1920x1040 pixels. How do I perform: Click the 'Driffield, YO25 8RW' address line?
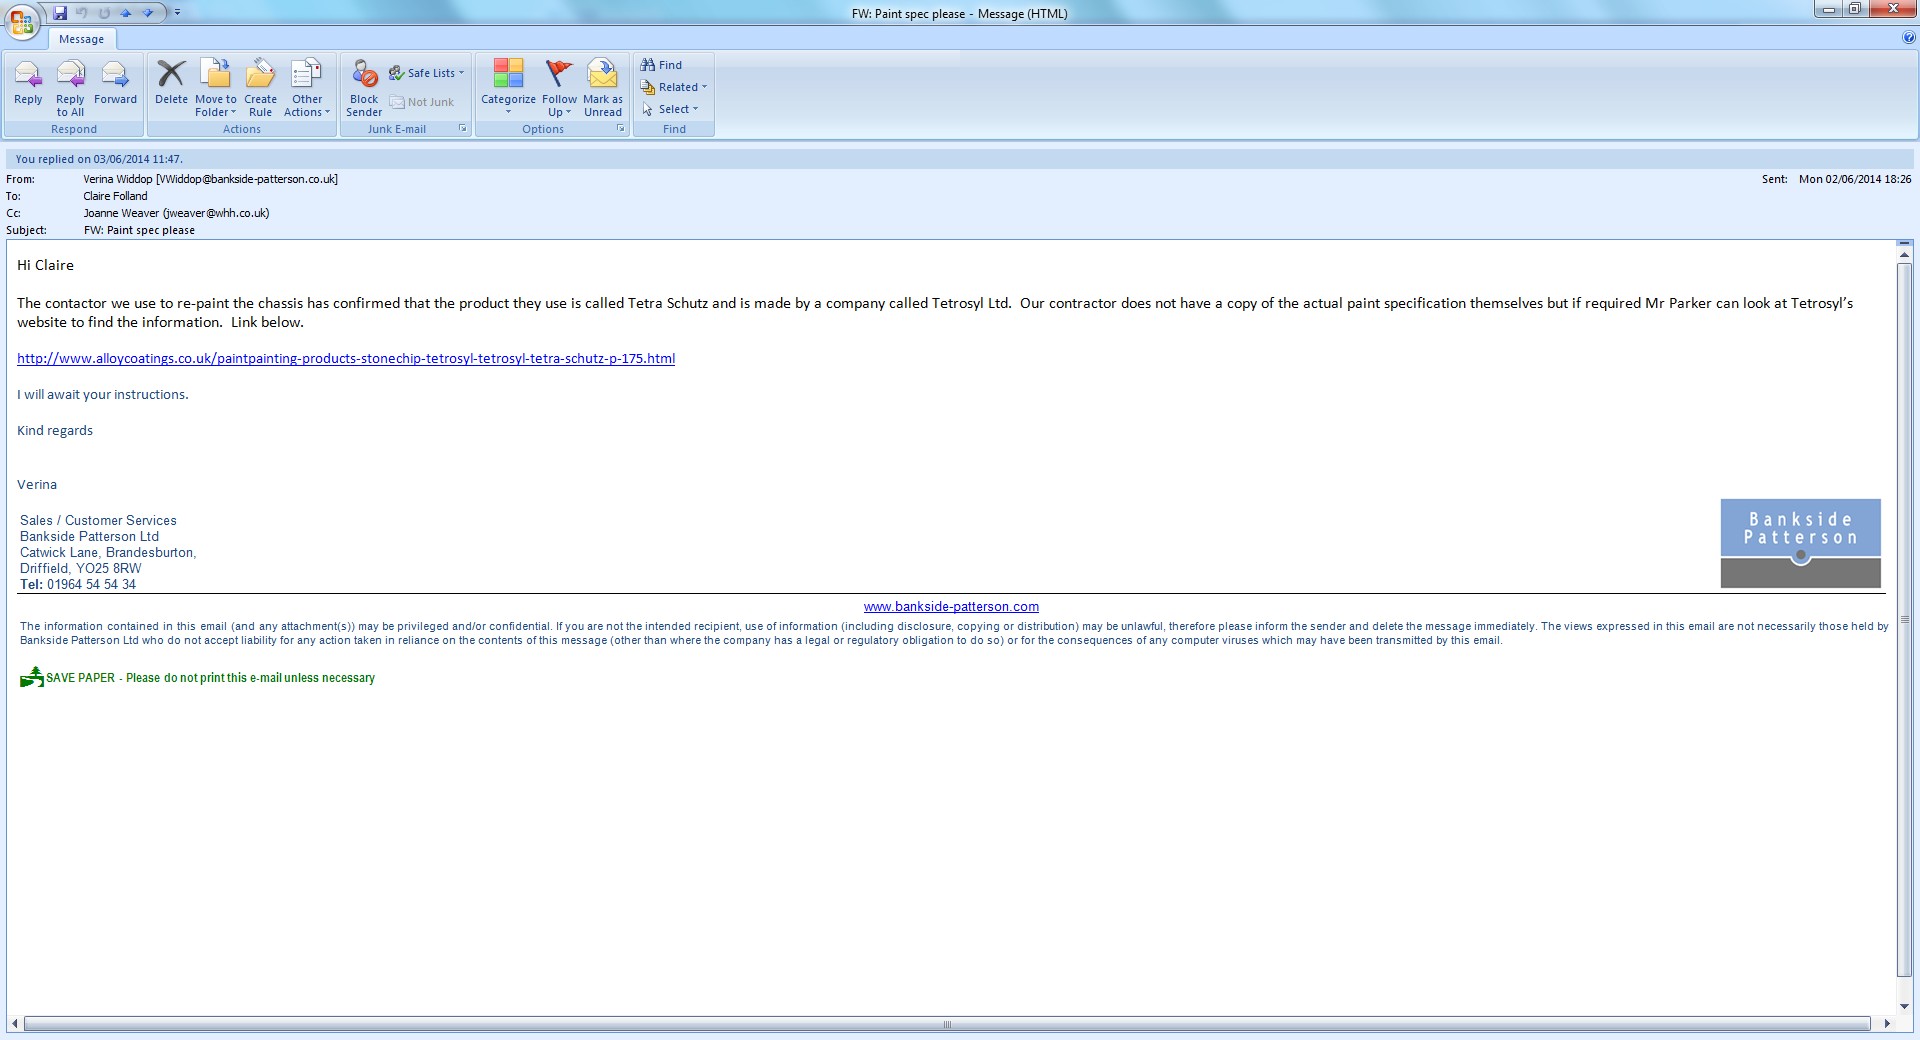[81, 568]
